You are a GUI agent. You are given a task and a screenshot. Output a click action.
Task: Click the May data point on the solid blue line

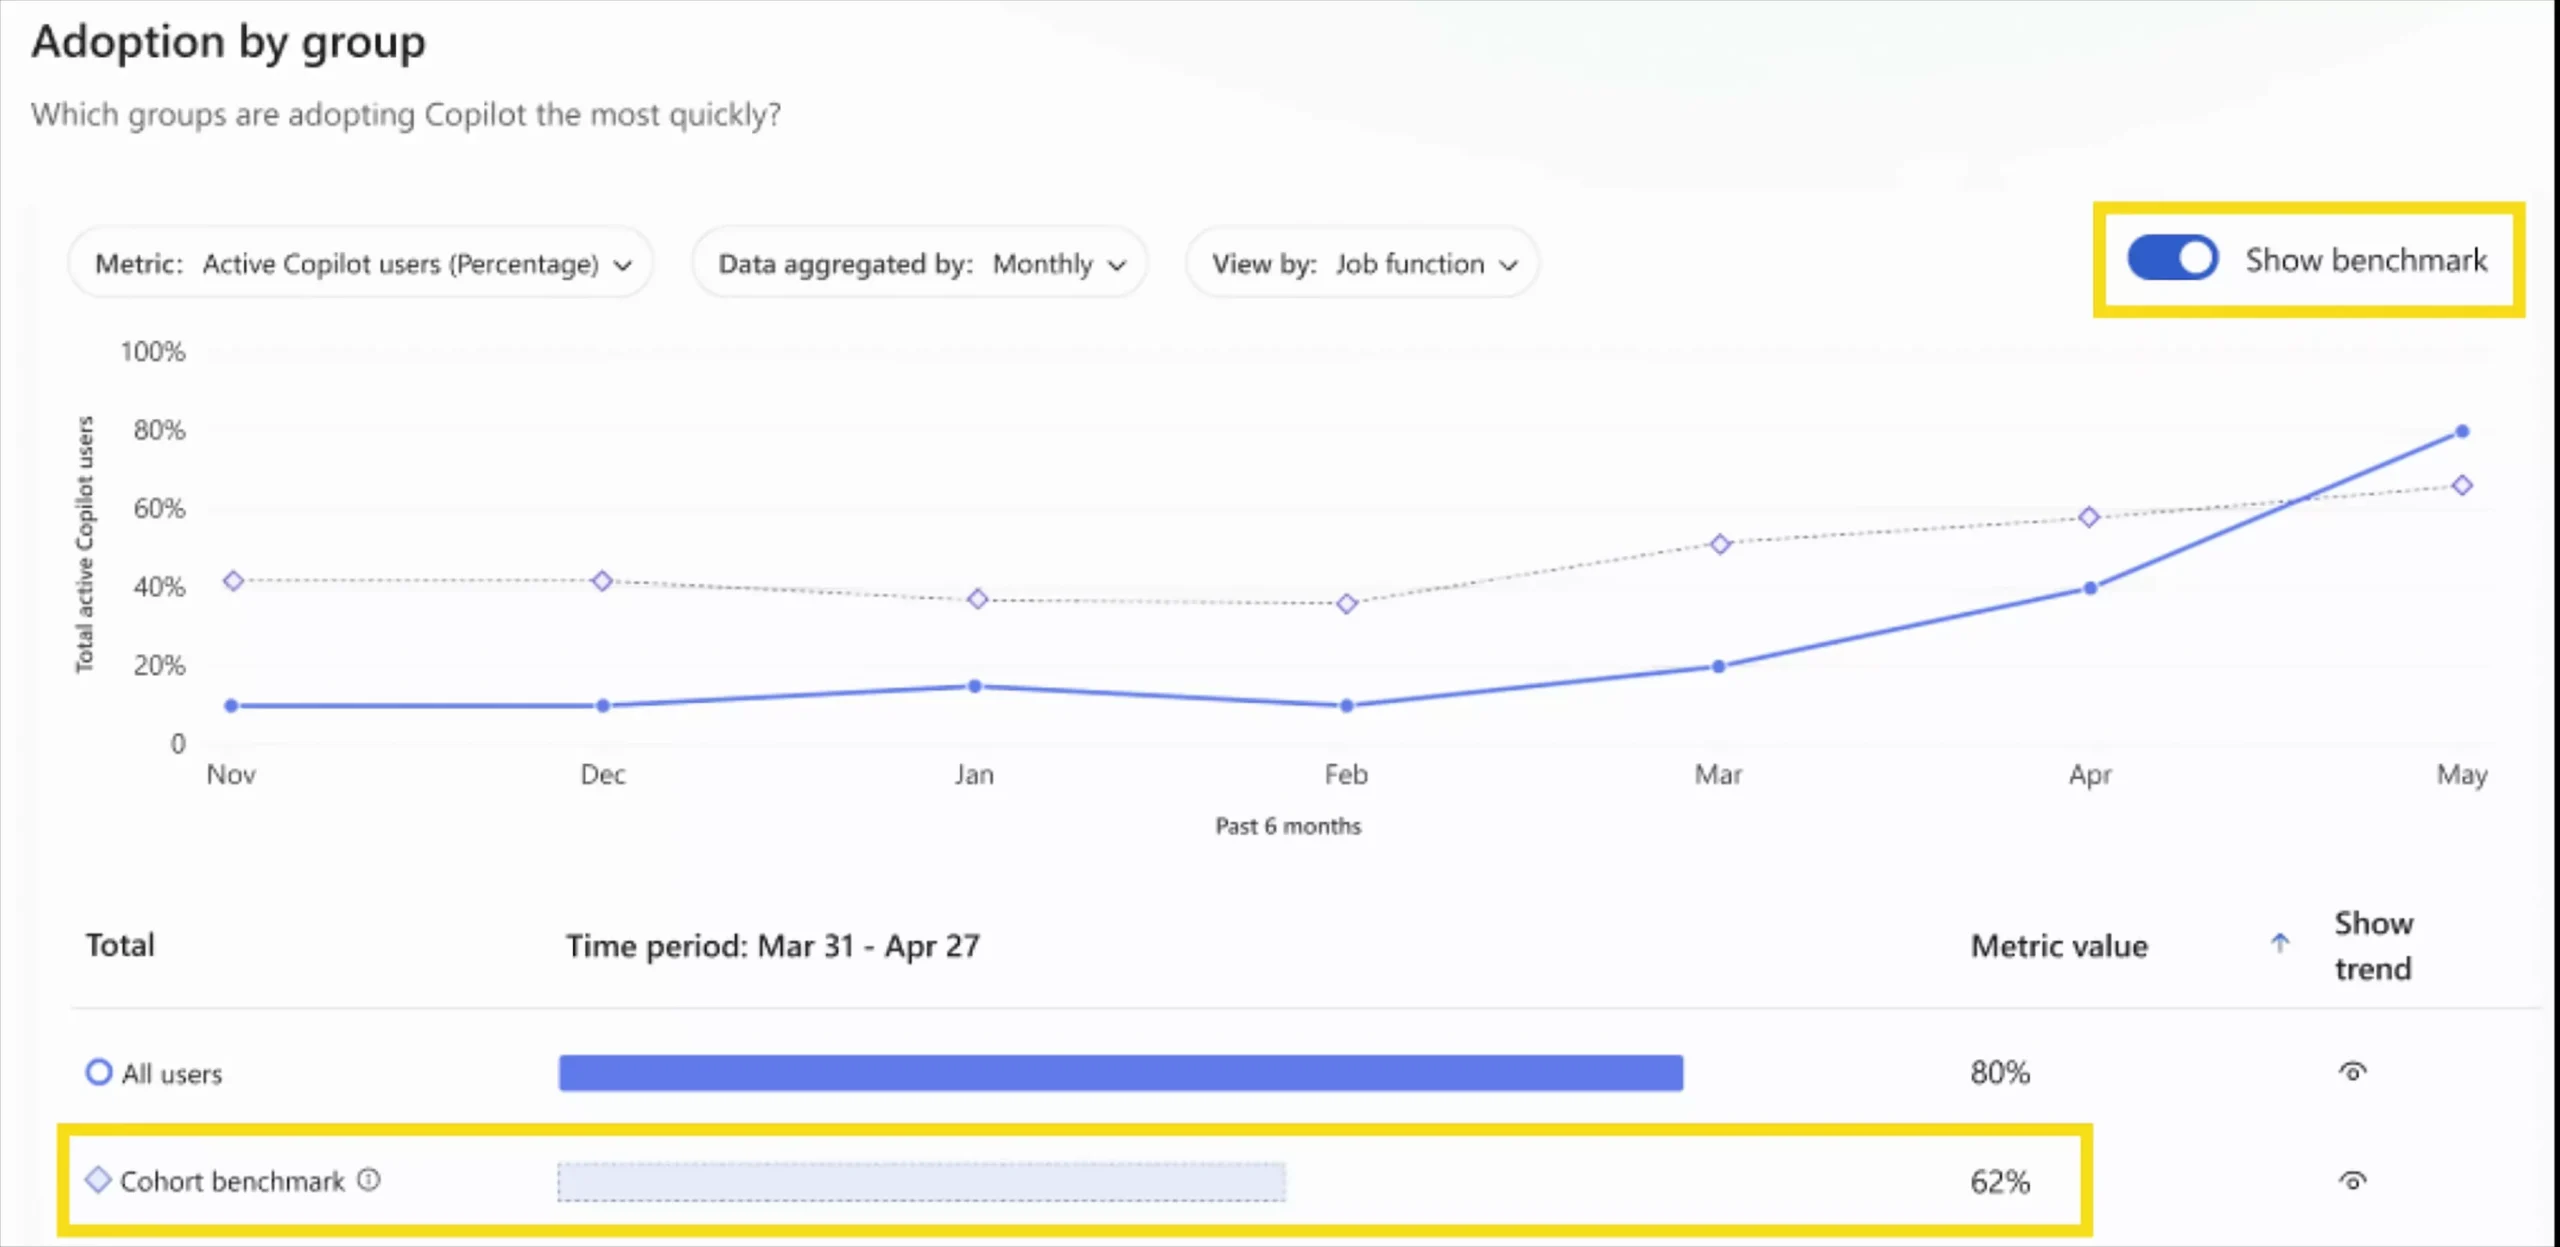pos(2461,432)
